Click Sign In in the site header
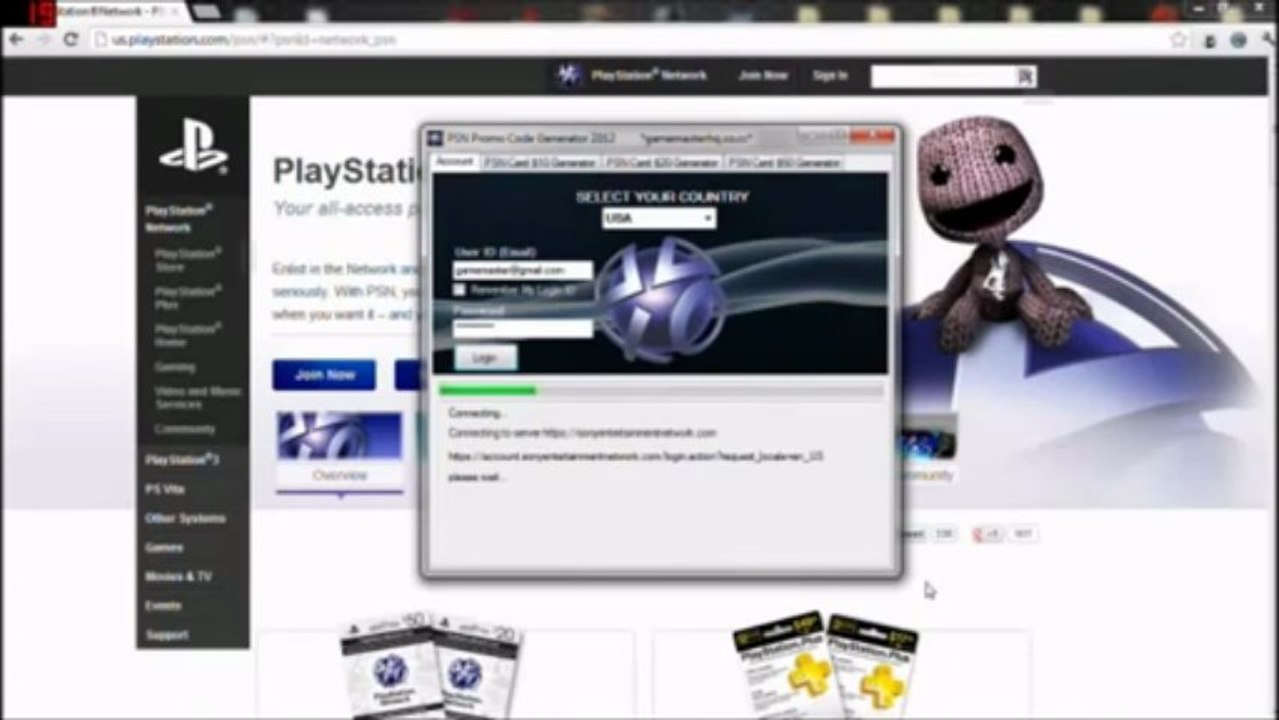This screenshot has height=720, width=1279. tap(830, 75)
